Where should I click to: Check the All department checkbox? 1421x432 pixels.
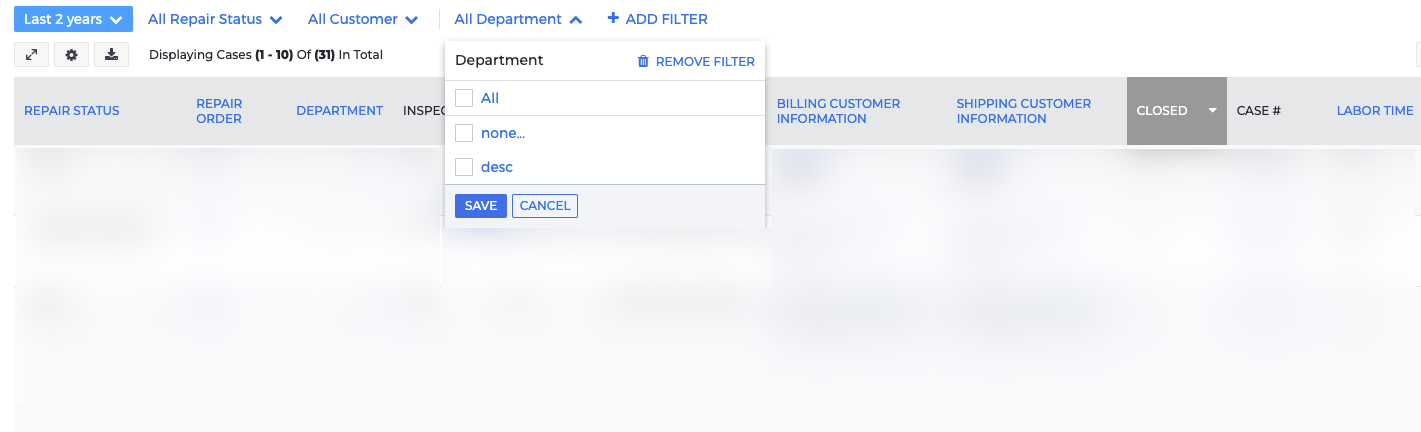[464, 98]
